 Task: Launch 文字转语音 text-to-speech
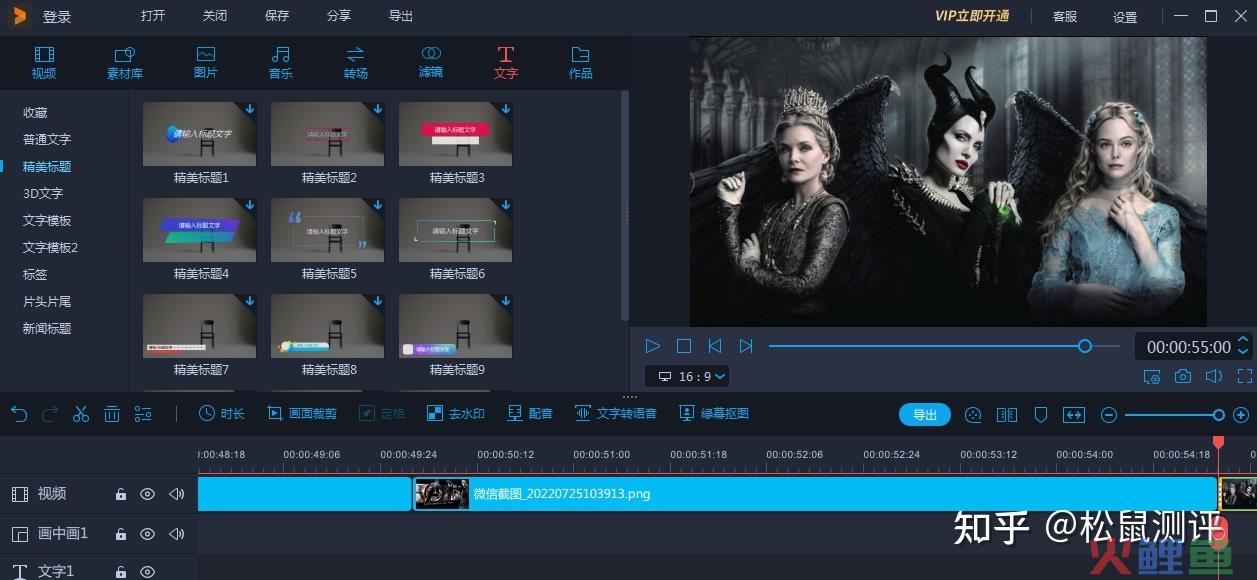pos(616,413)
